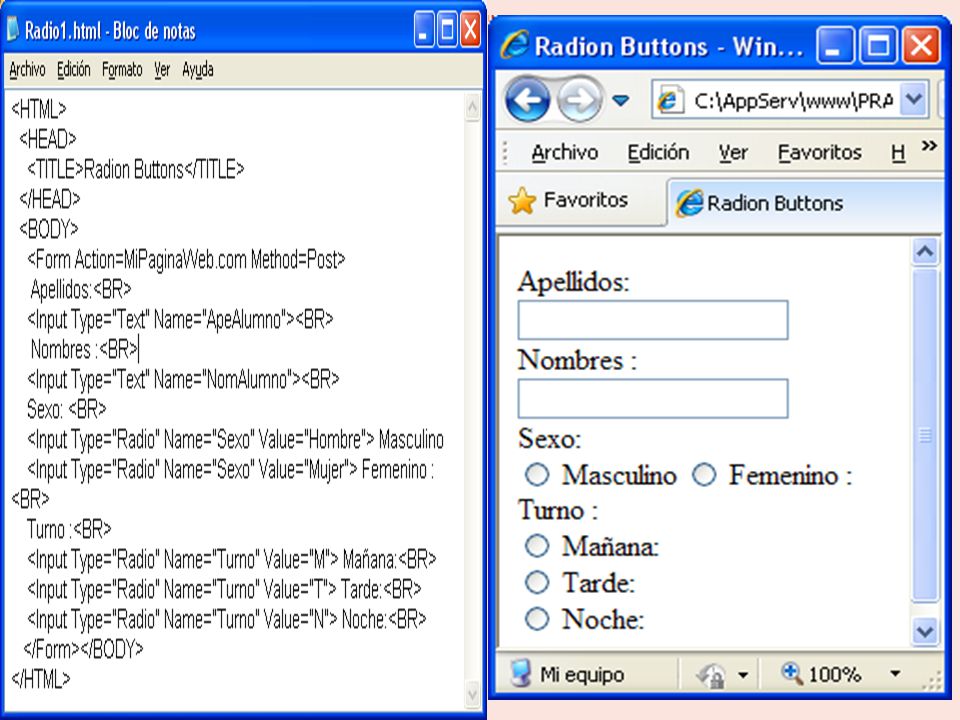Close the Radio1.html Bloc de notas window
Viewport: 960px width, 720px height.
(470, 29)
